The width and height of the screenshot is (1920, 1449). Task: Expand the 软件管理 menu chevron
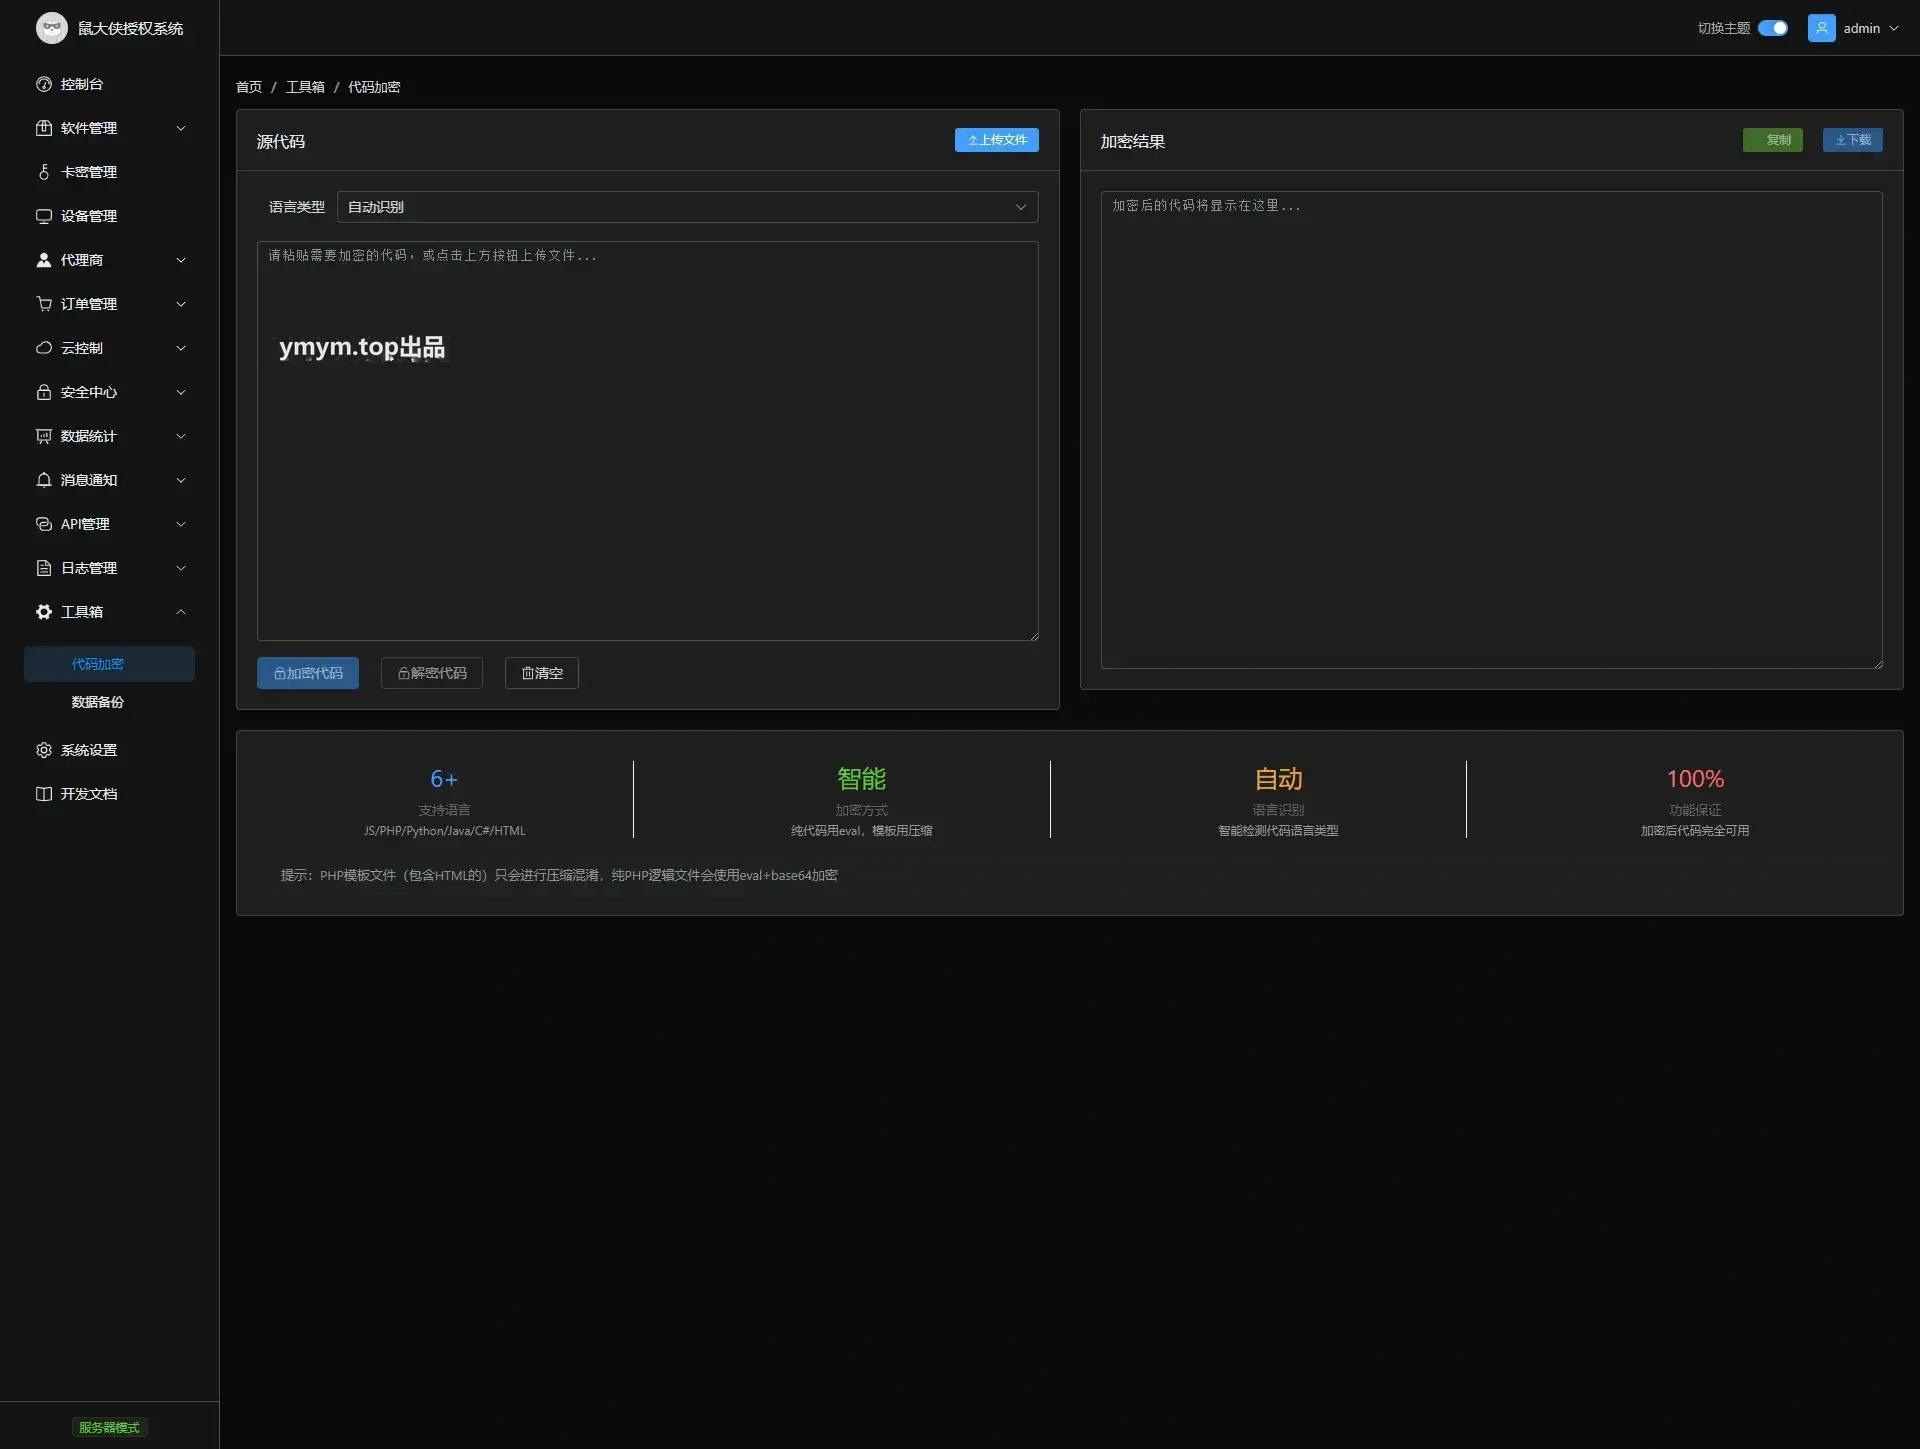181,128
